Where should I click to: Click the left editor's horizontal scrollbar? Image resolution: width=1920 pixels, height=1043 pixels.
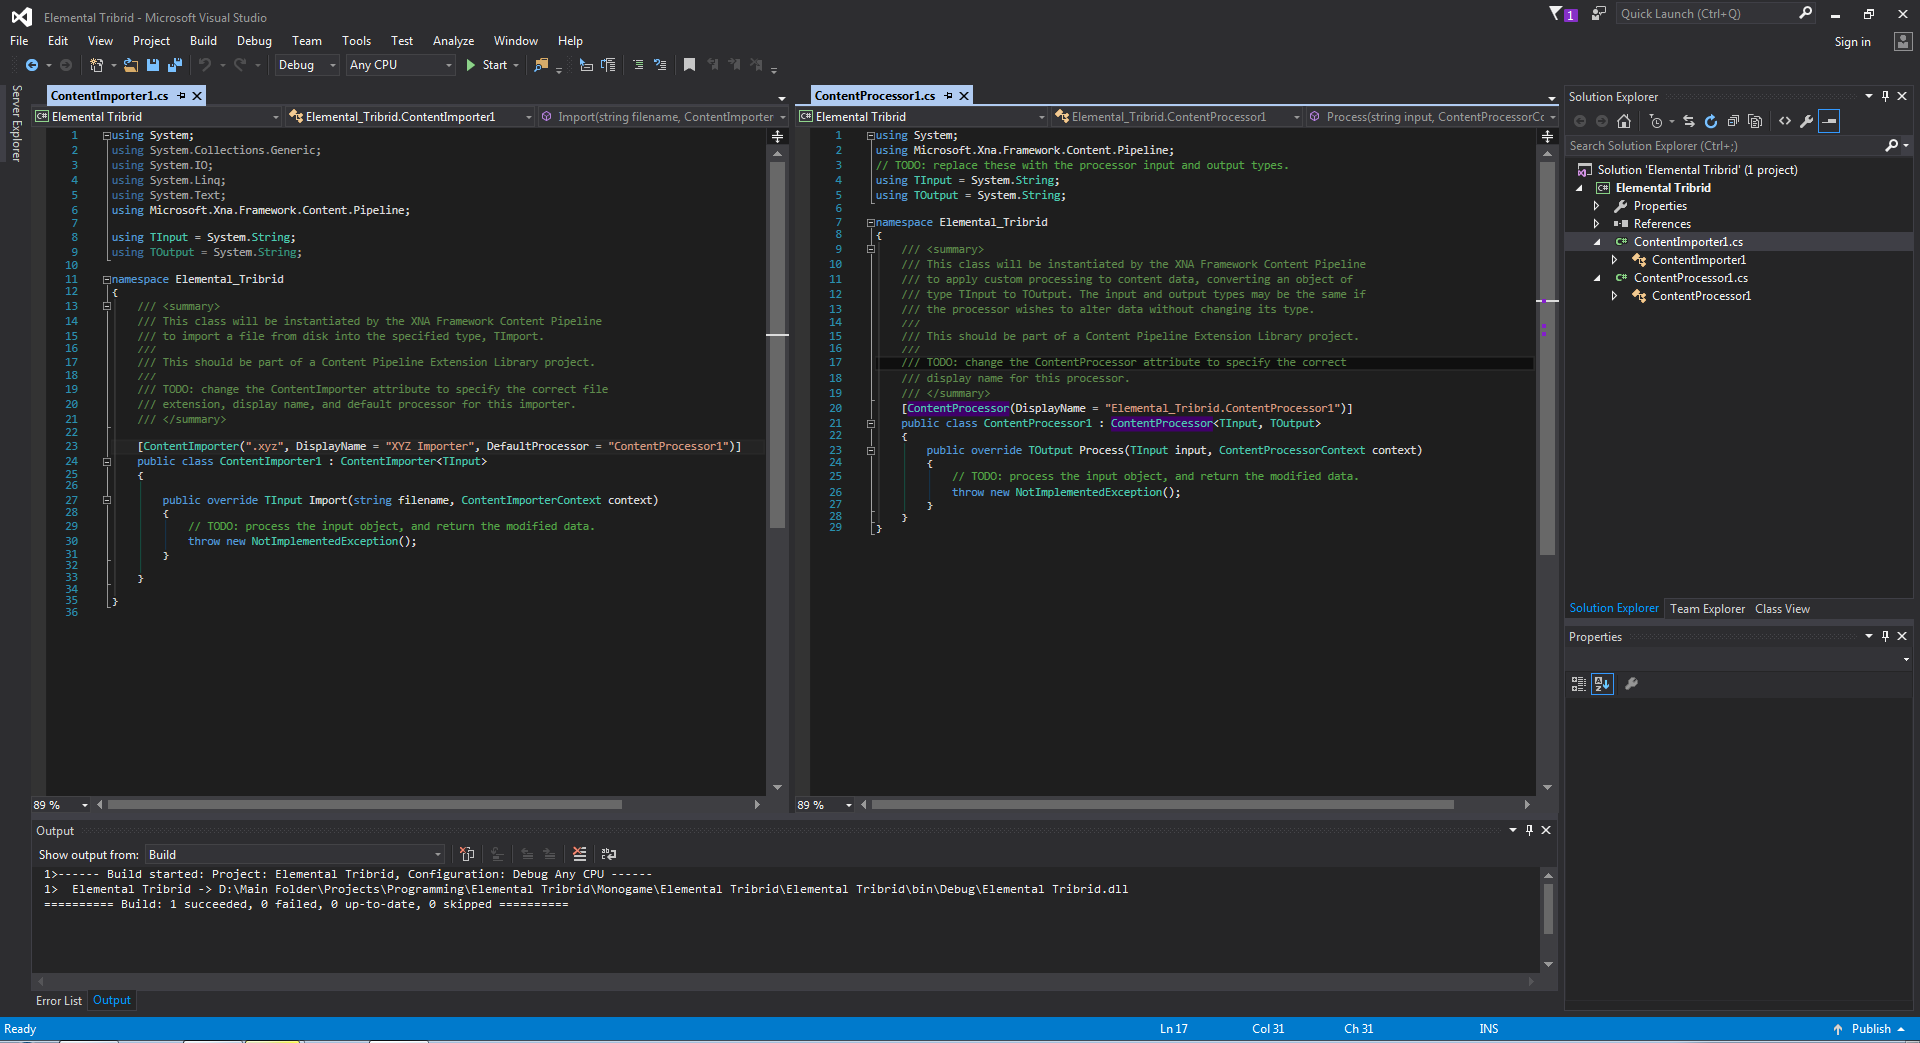[365, 805]
